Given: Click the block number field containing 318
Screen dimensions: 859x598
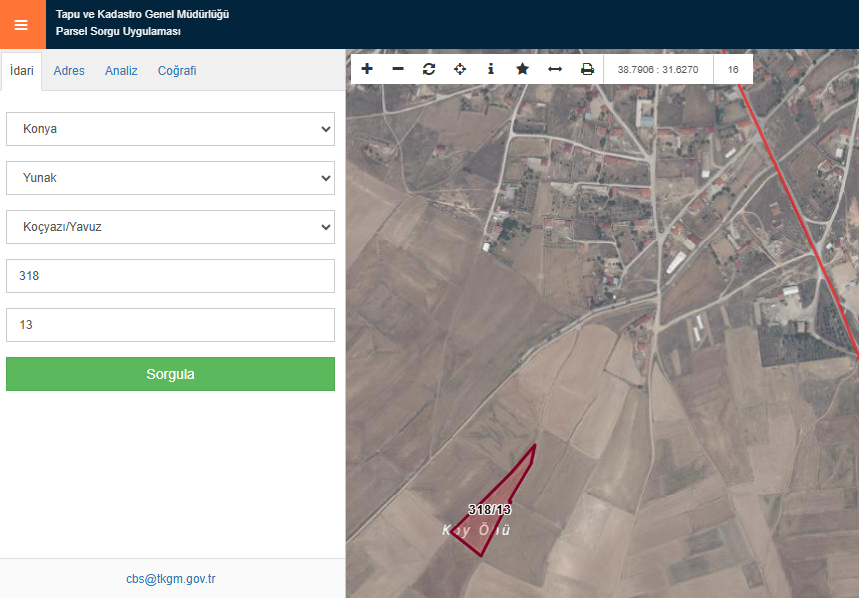Looking at the screenshot, I should coord(170,276).
